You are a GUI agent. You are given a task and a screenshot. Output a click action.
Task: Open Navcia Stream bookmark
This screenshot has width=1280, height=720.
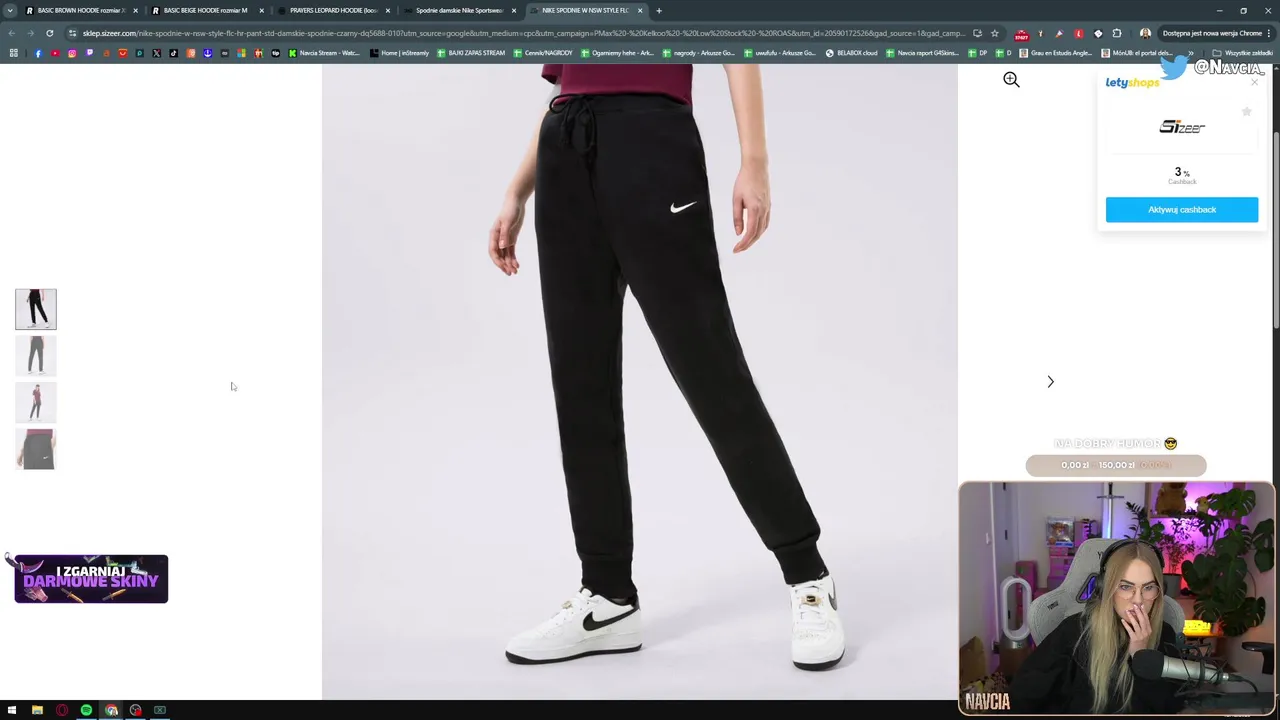point(324,53)
